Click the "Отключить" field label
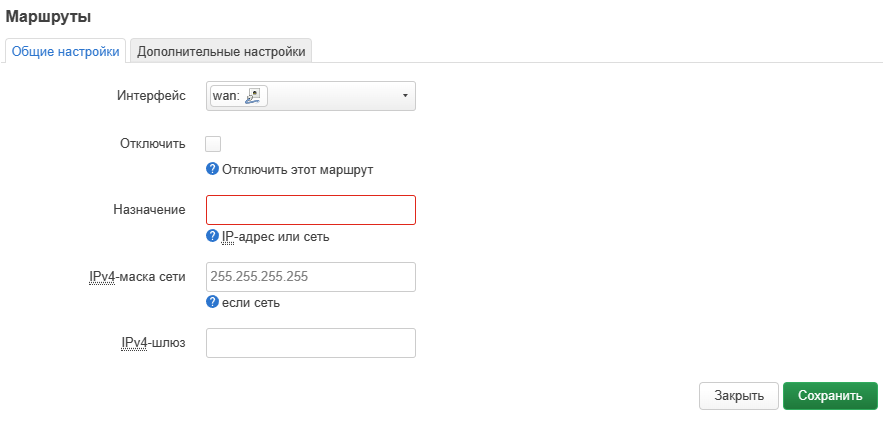 152,143
